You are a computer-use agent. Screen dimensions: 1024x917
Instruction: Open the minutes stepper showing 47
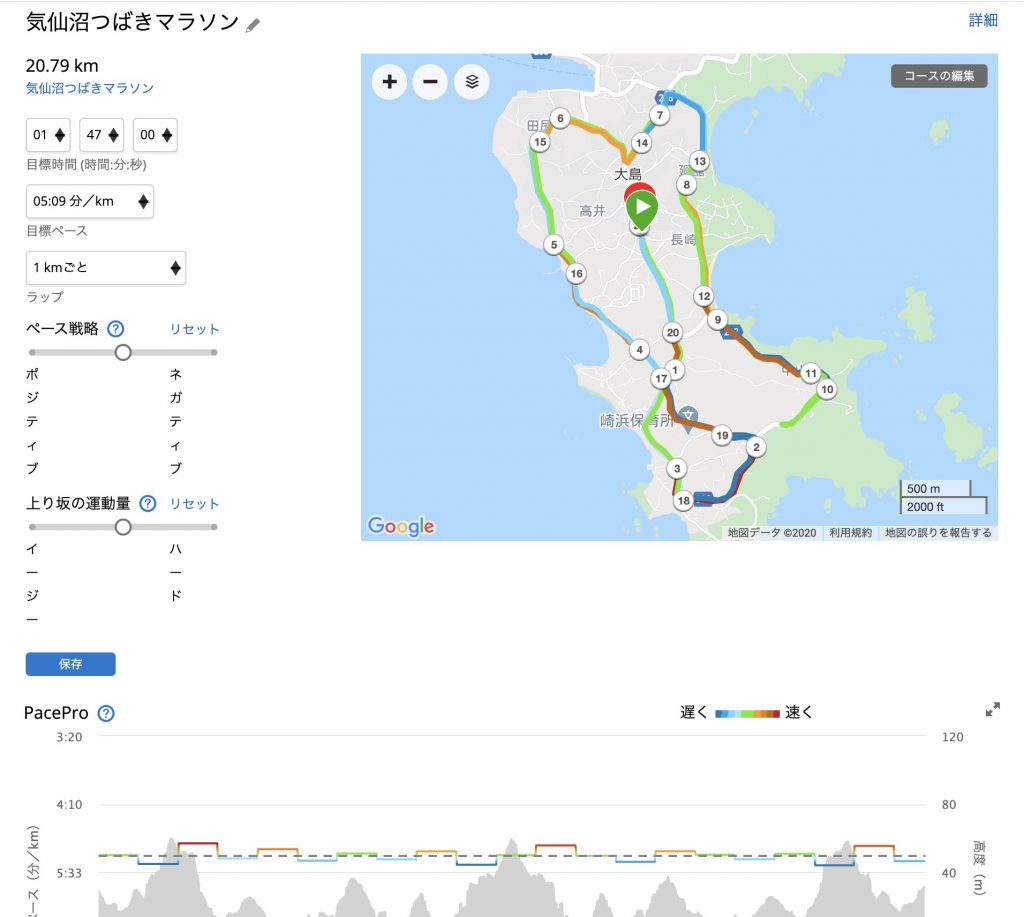click(x=102, y=135)
